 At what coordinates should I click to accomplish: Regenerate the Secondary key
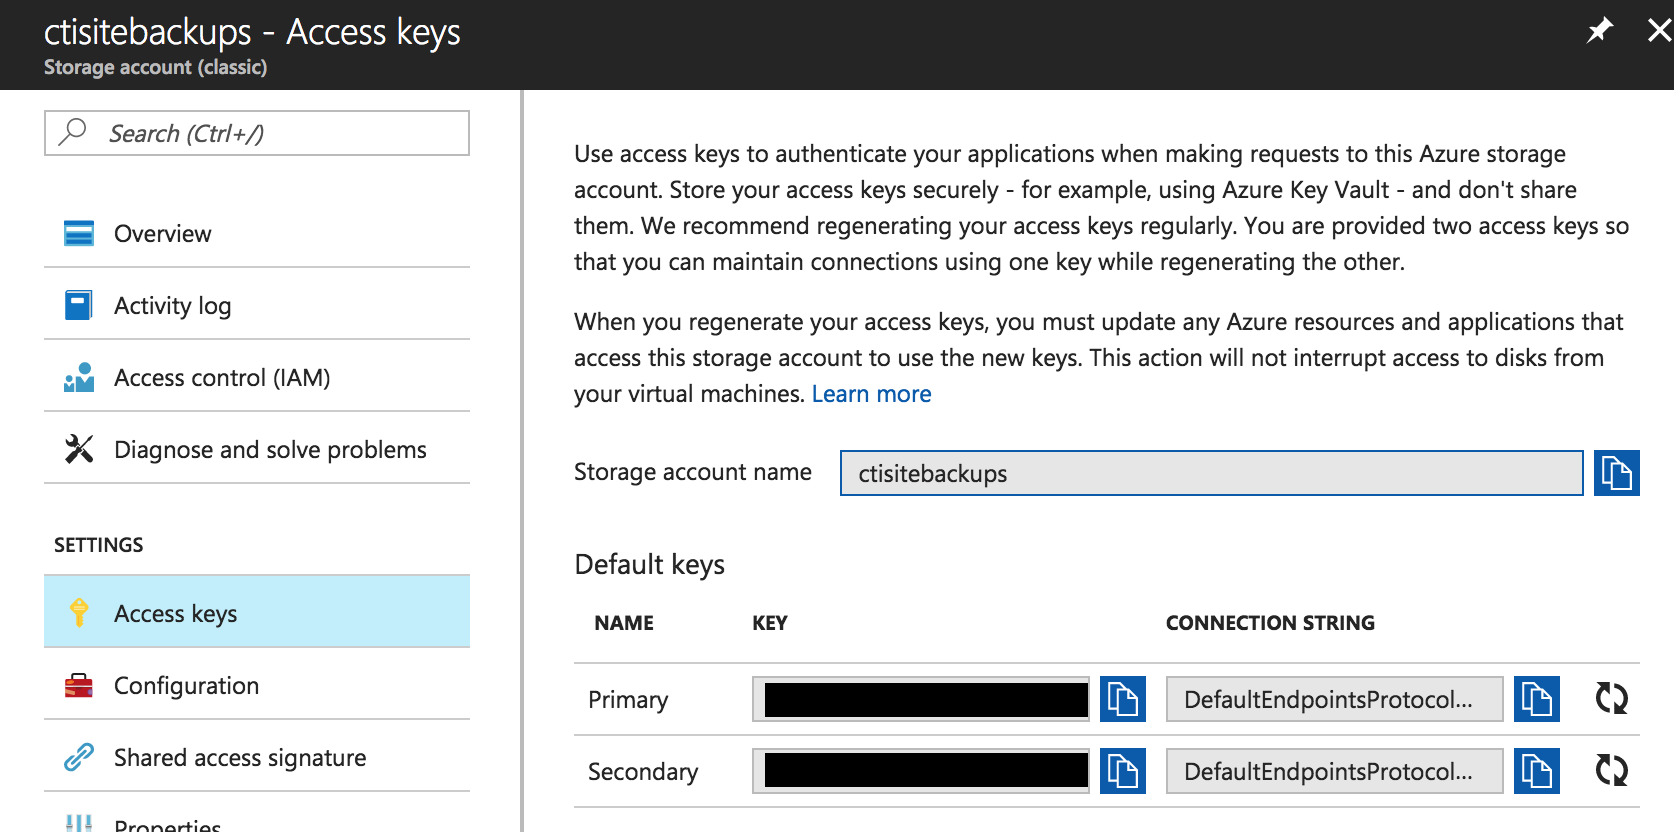point(1611,770)
